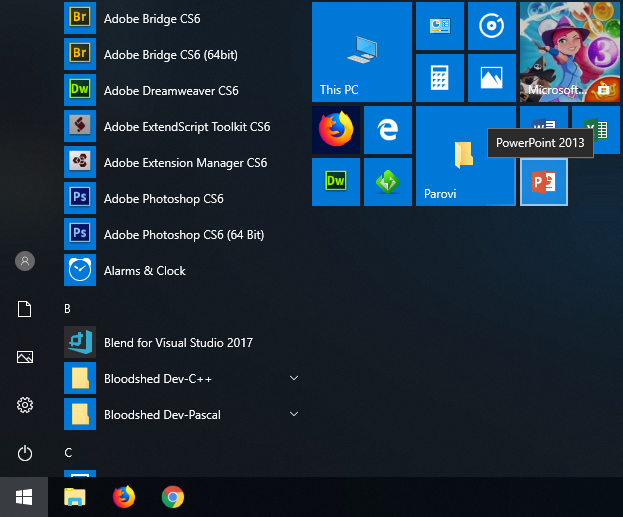The height and width of the screenshot is (517, 623).
Task: Open the Photos tile
Action: 492,78
